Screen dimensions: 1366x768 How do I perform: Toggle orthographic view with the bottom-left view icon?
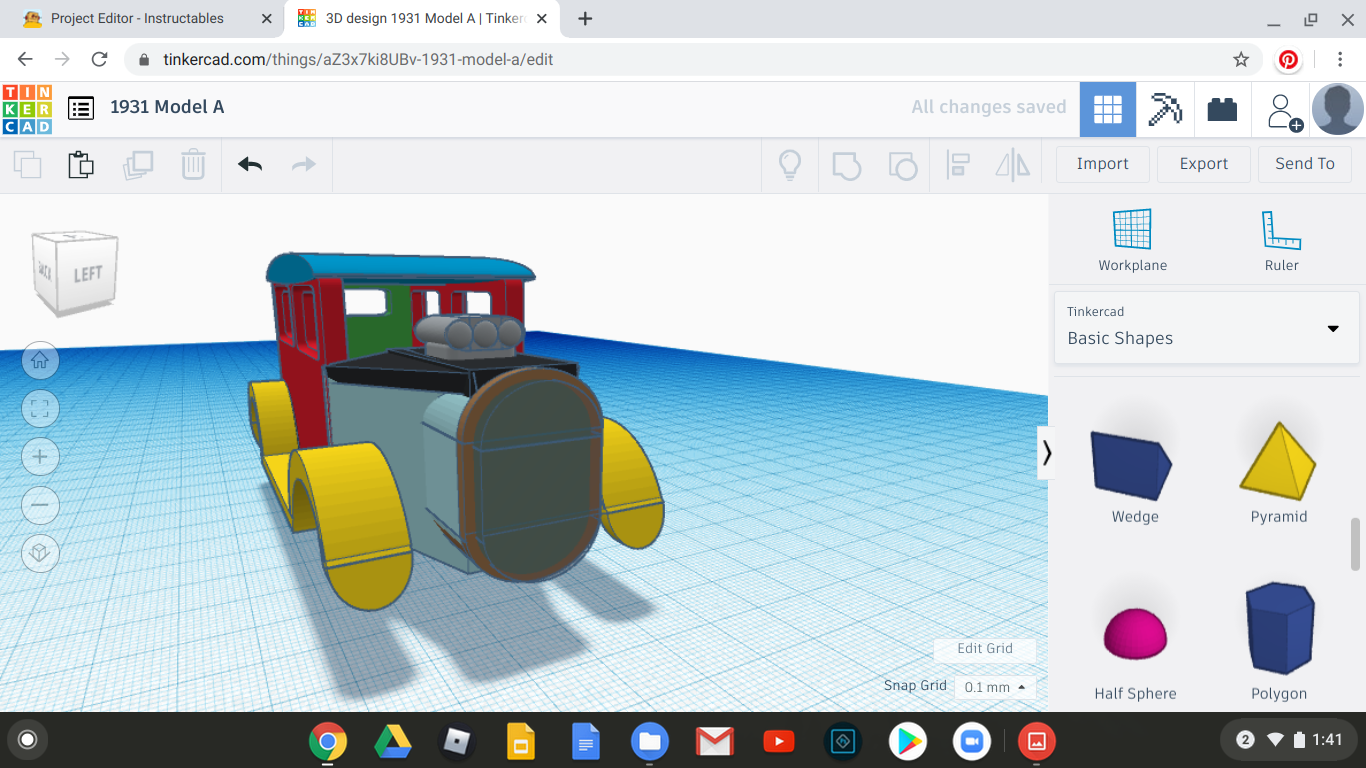click(x=40, y=553)
